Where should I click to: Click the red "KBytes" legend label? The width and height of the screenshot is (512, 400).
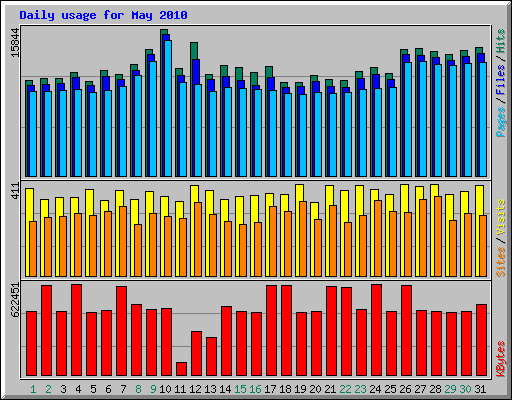coord(501,359)
